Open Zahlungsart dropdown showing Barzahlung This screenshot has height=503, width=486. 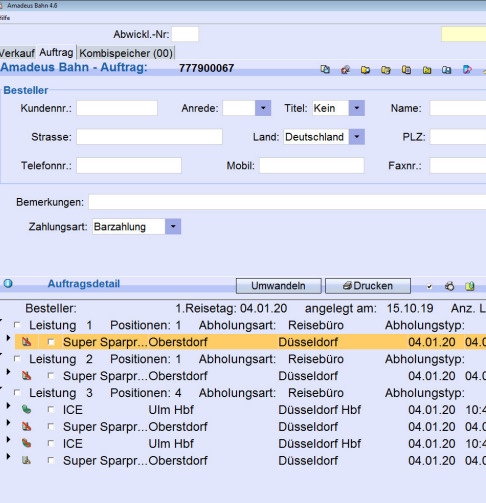(173, 227)
